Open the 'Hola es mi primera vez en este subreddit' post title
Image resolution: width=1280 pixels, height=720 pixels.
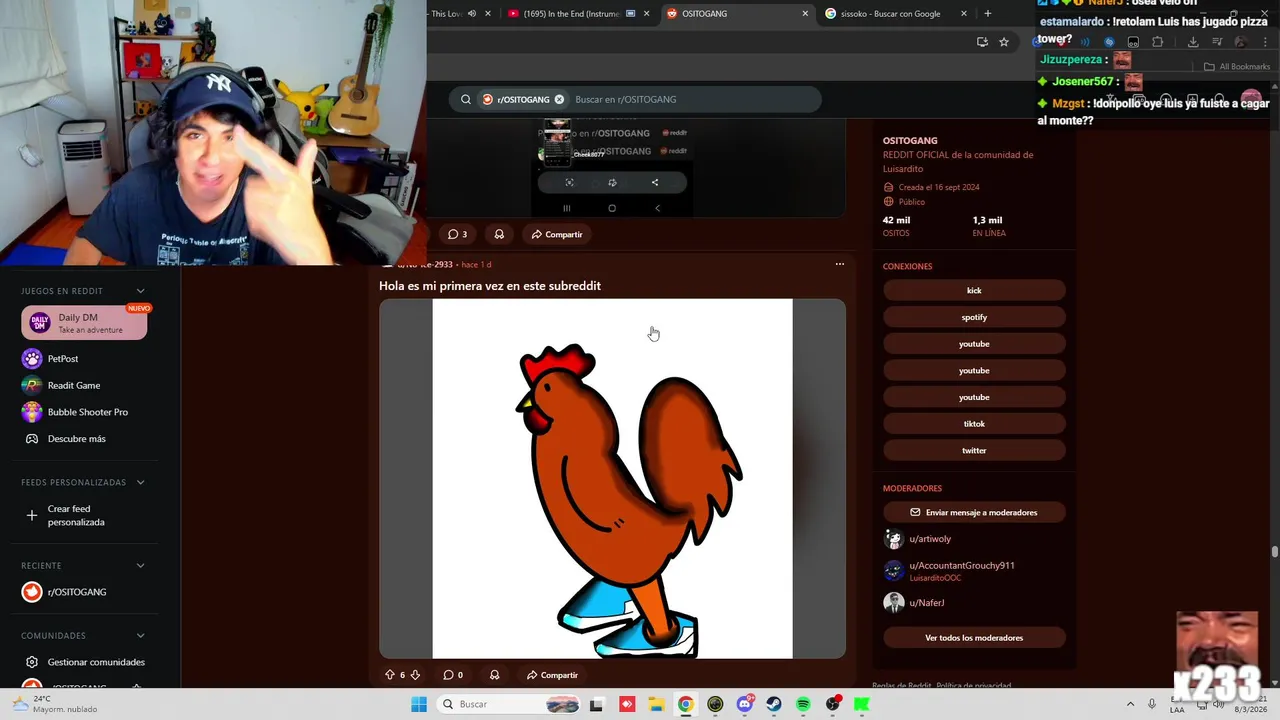pyautogui.click(x=490, y=285)
